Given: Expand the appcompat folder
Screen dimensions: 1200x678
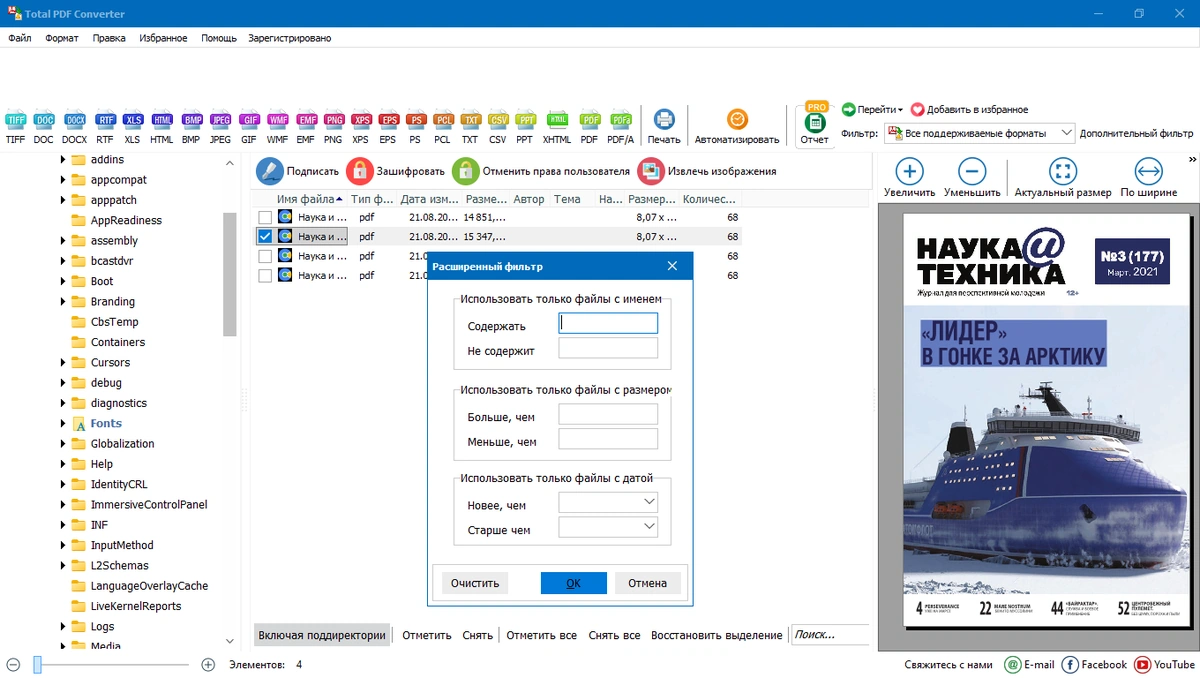Looking at the screenshot, I should tap(63, 180).
